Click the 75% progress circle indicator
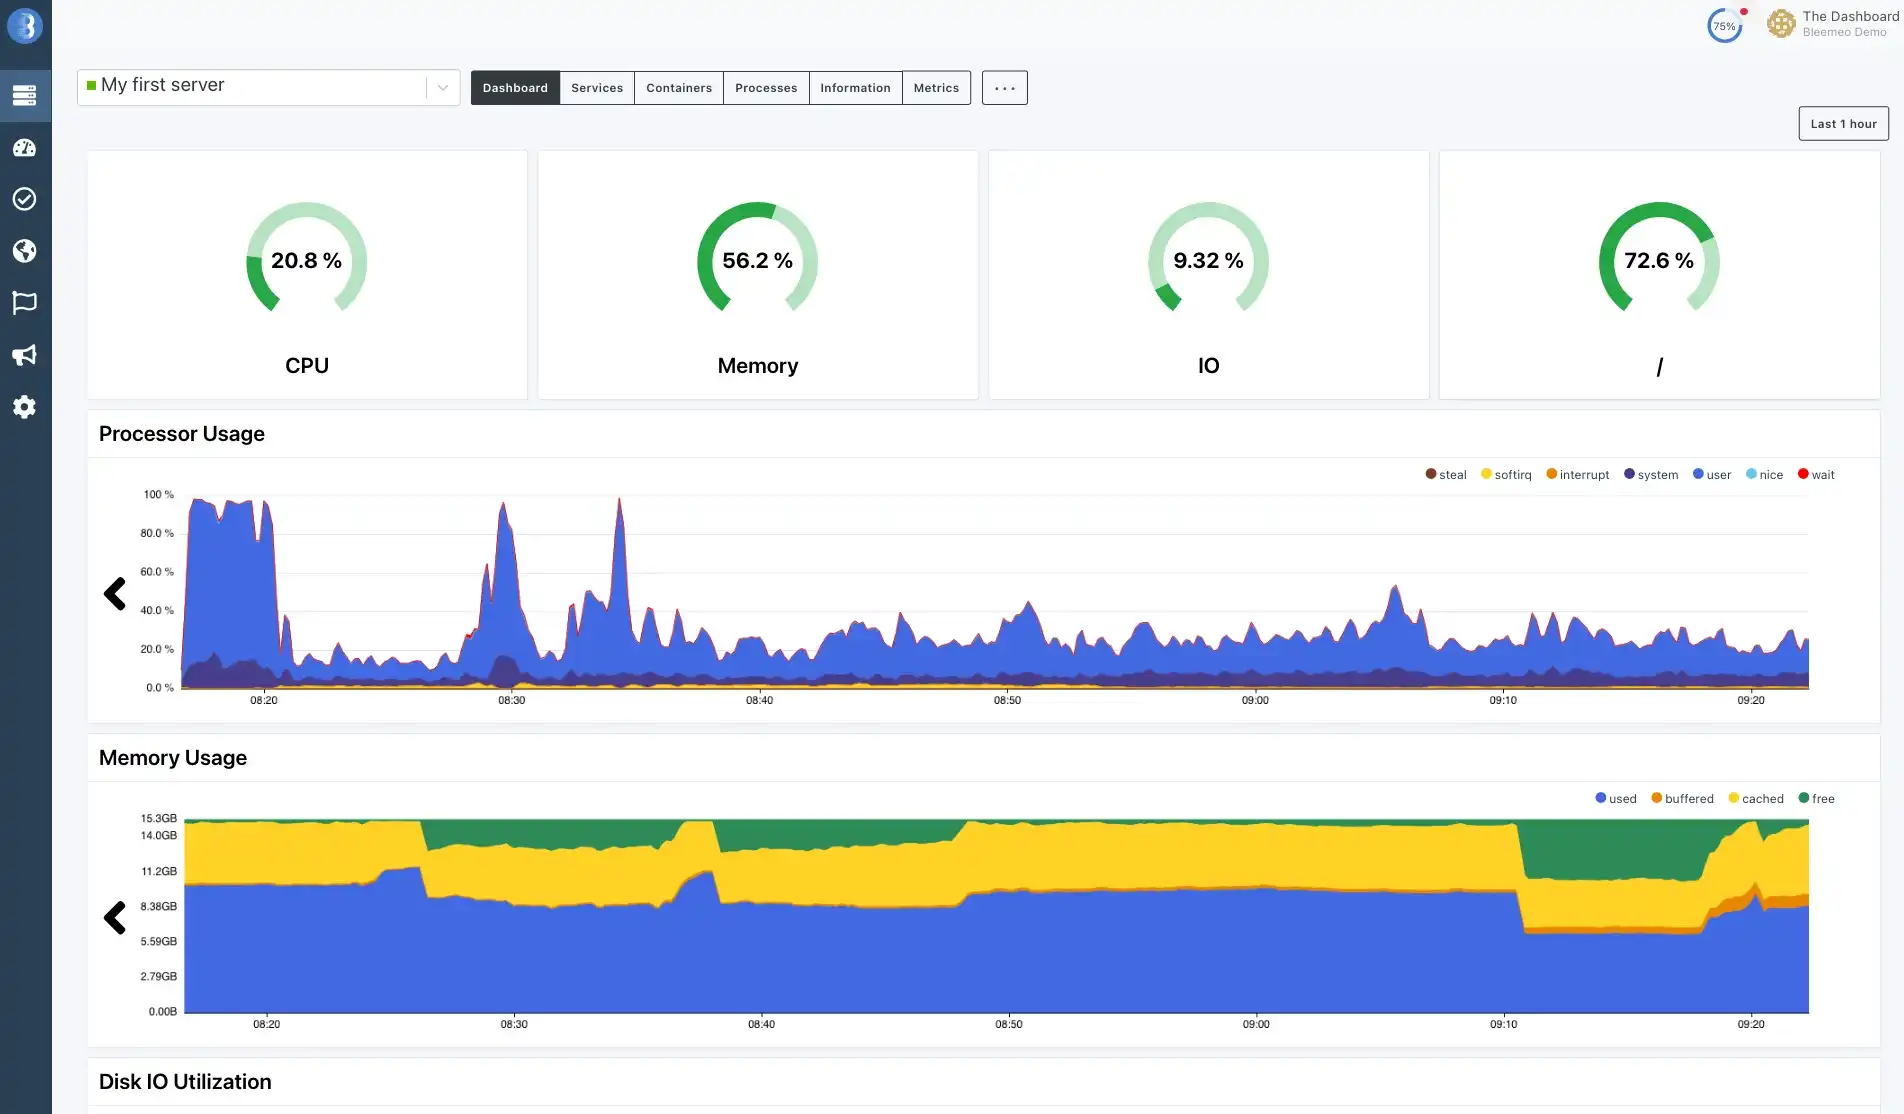The image size is (1904, 1114). pyautogui.click(x=1725, y=26)
